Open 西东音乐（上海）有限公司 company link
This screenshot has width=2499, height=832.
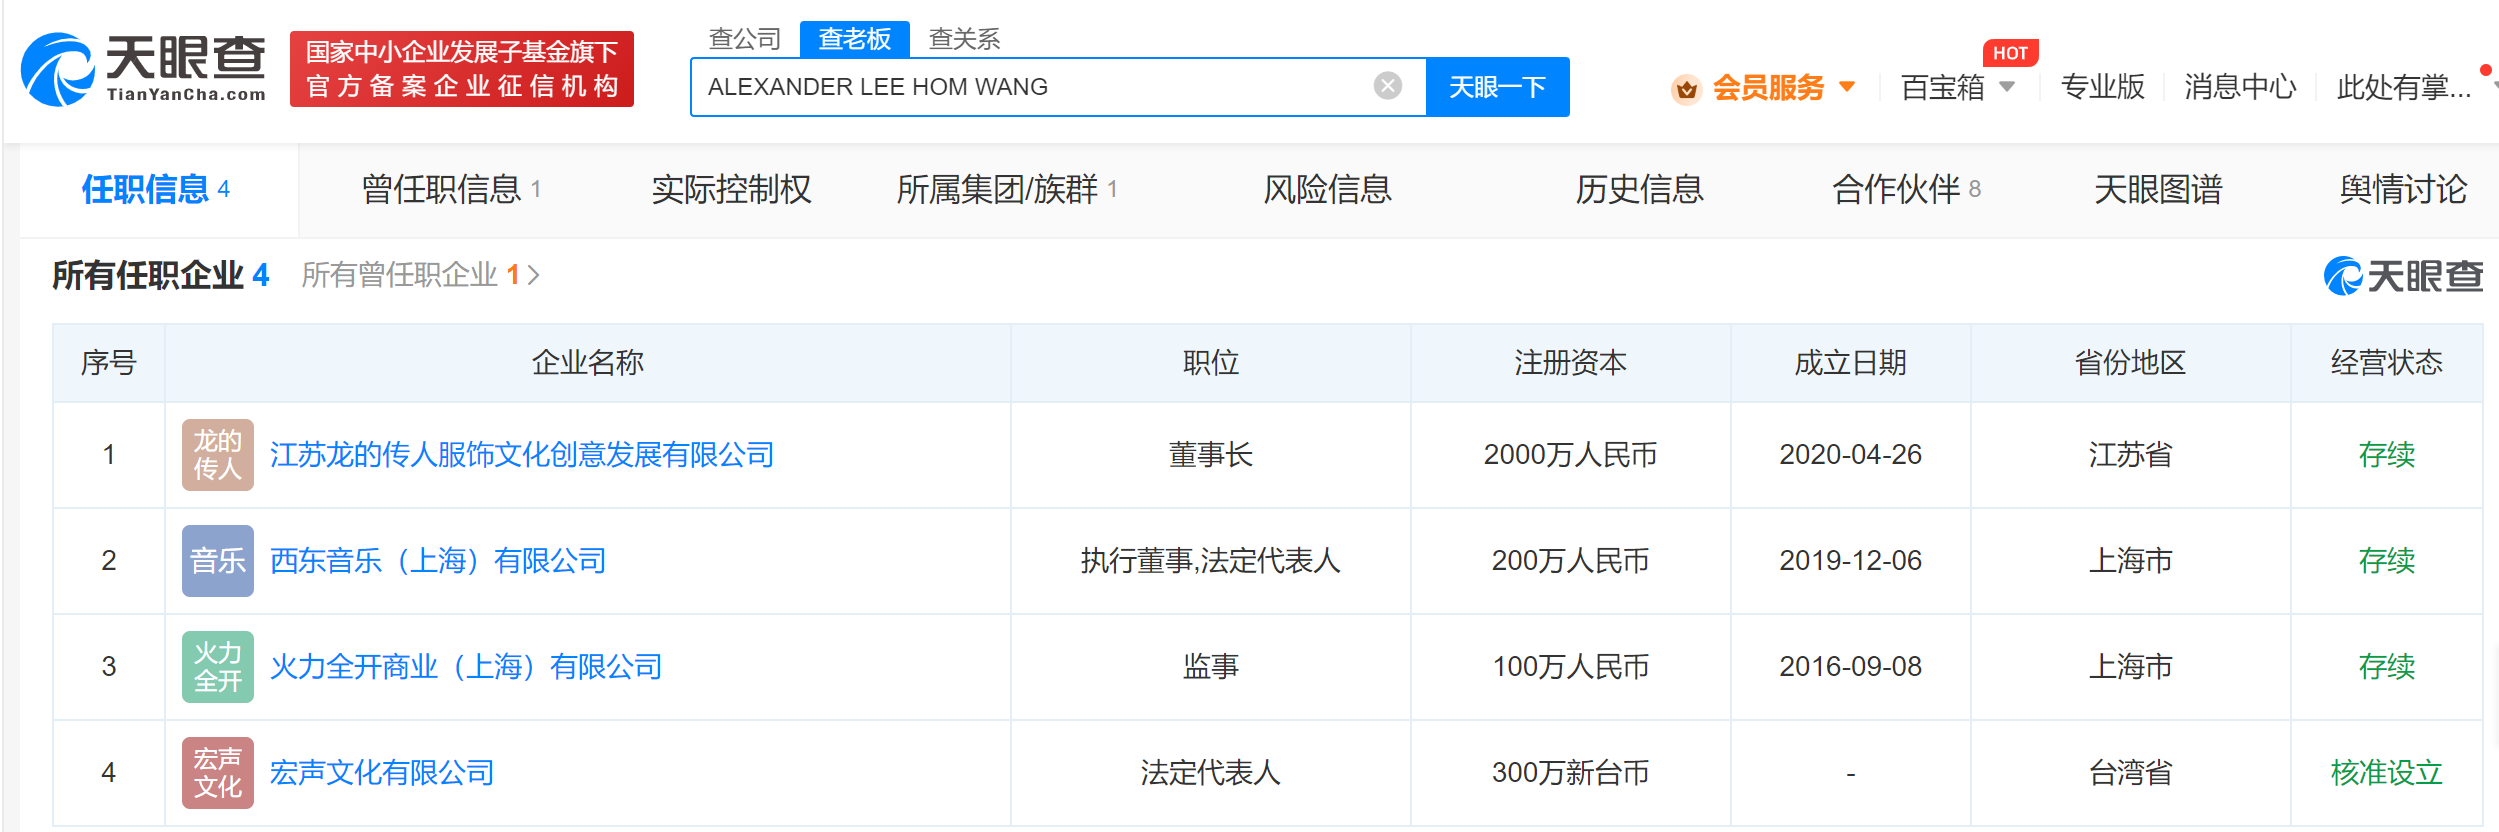[x=438, y=561]
